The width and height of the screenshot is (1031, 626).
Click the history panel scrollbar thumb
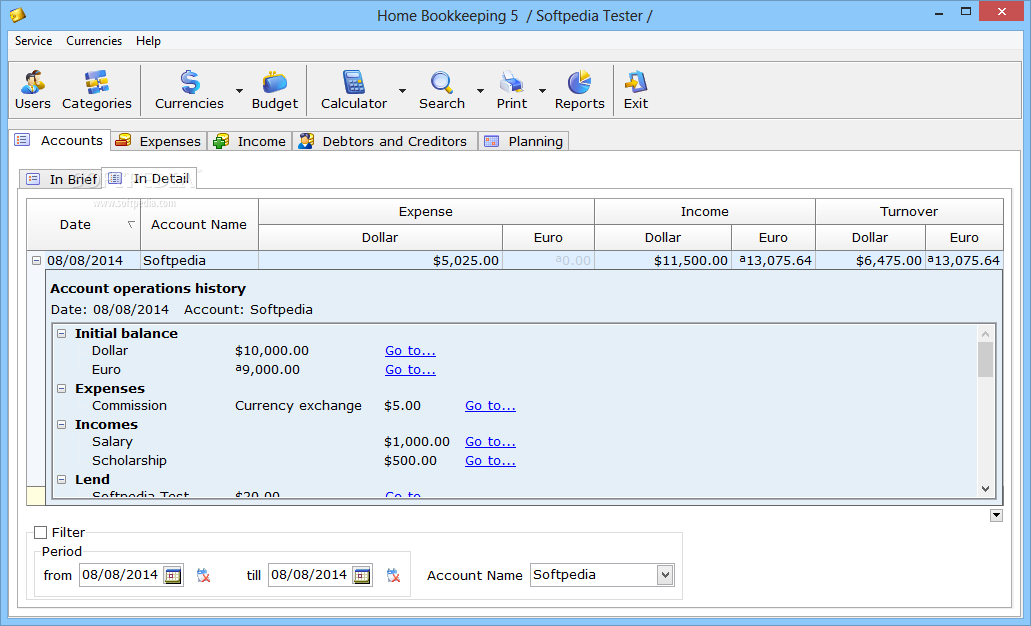985,360
